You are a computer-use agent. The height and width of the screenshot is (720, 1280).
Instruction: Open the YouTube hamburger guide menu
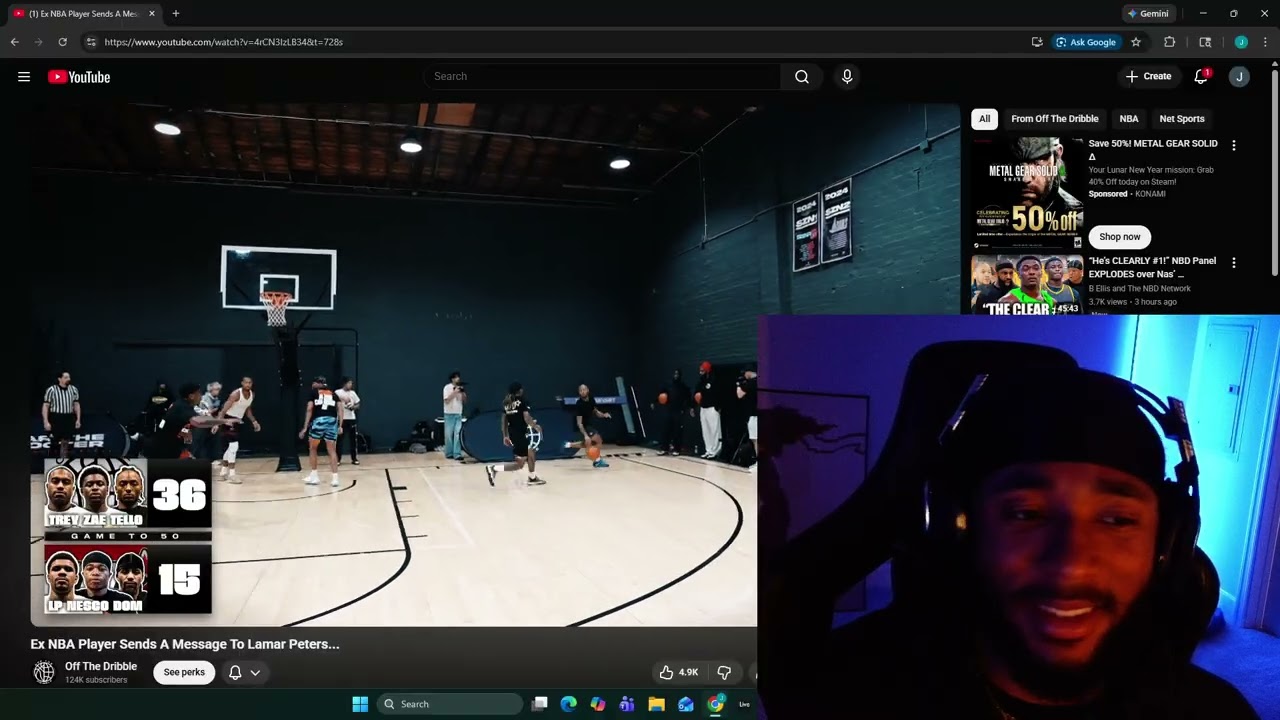point(24,77)
